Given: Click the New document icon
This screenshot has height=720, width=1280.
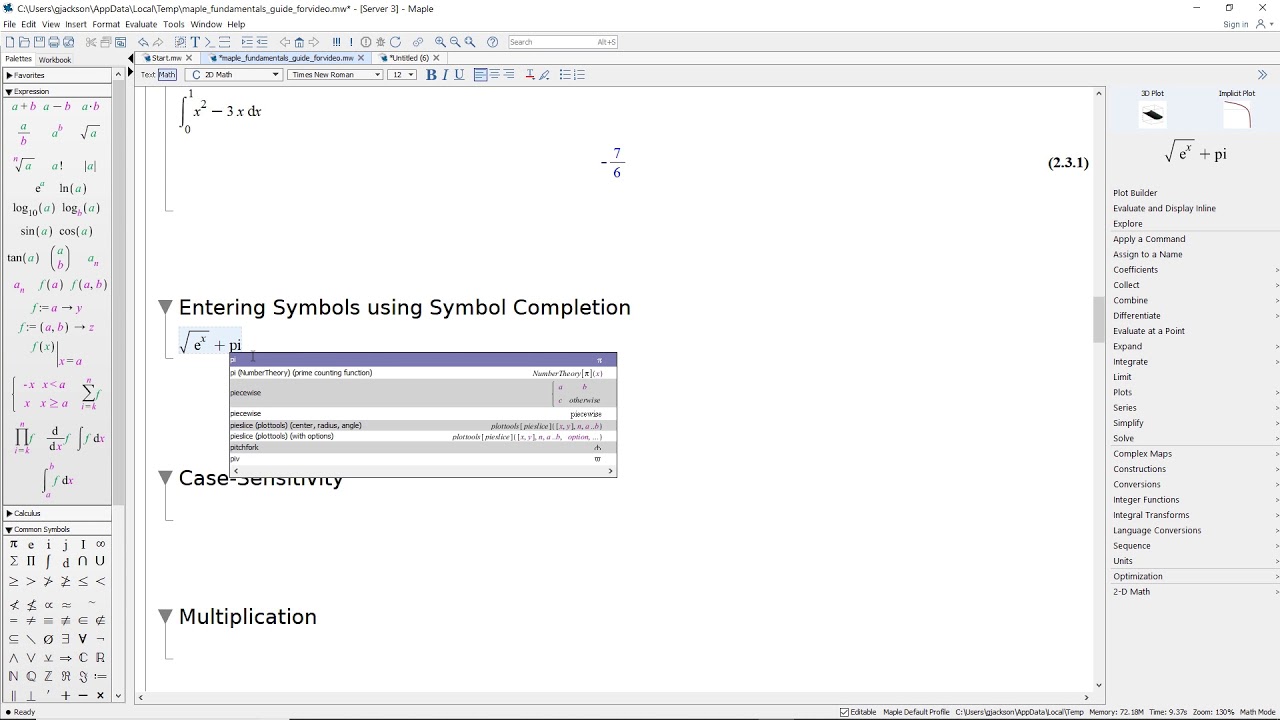Looking at the screenshot, I should [x=10, y=42].
